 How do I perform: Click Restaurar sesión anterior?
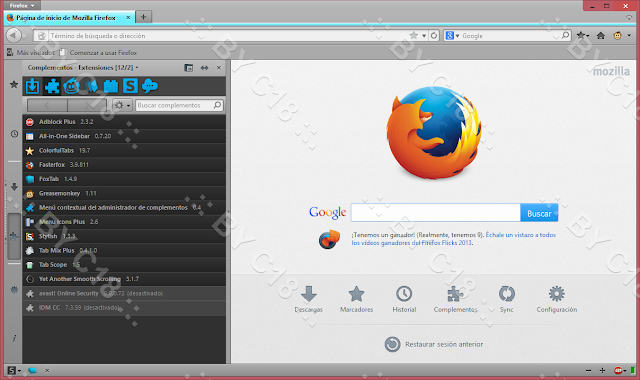(x=433, y=344)
